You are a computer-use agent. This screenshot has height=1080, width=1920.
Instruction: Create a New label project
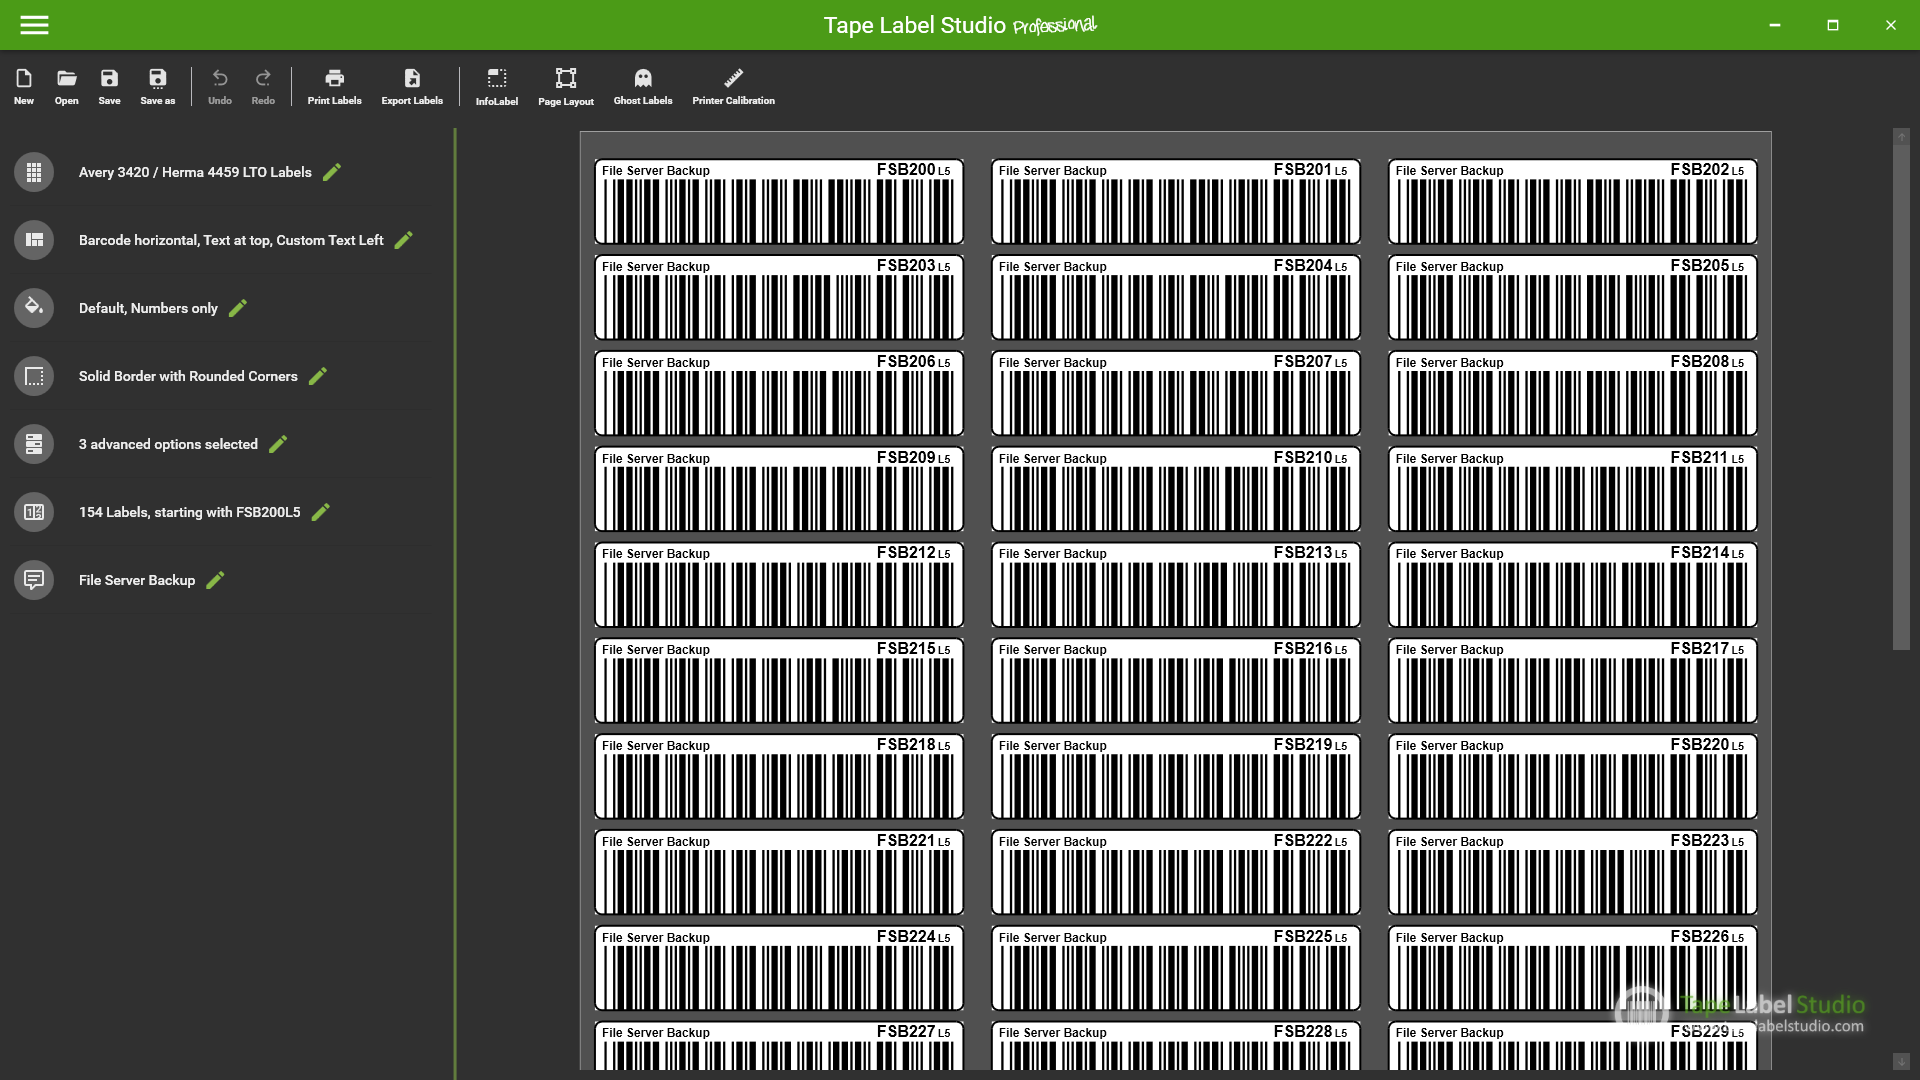[24, 86]
